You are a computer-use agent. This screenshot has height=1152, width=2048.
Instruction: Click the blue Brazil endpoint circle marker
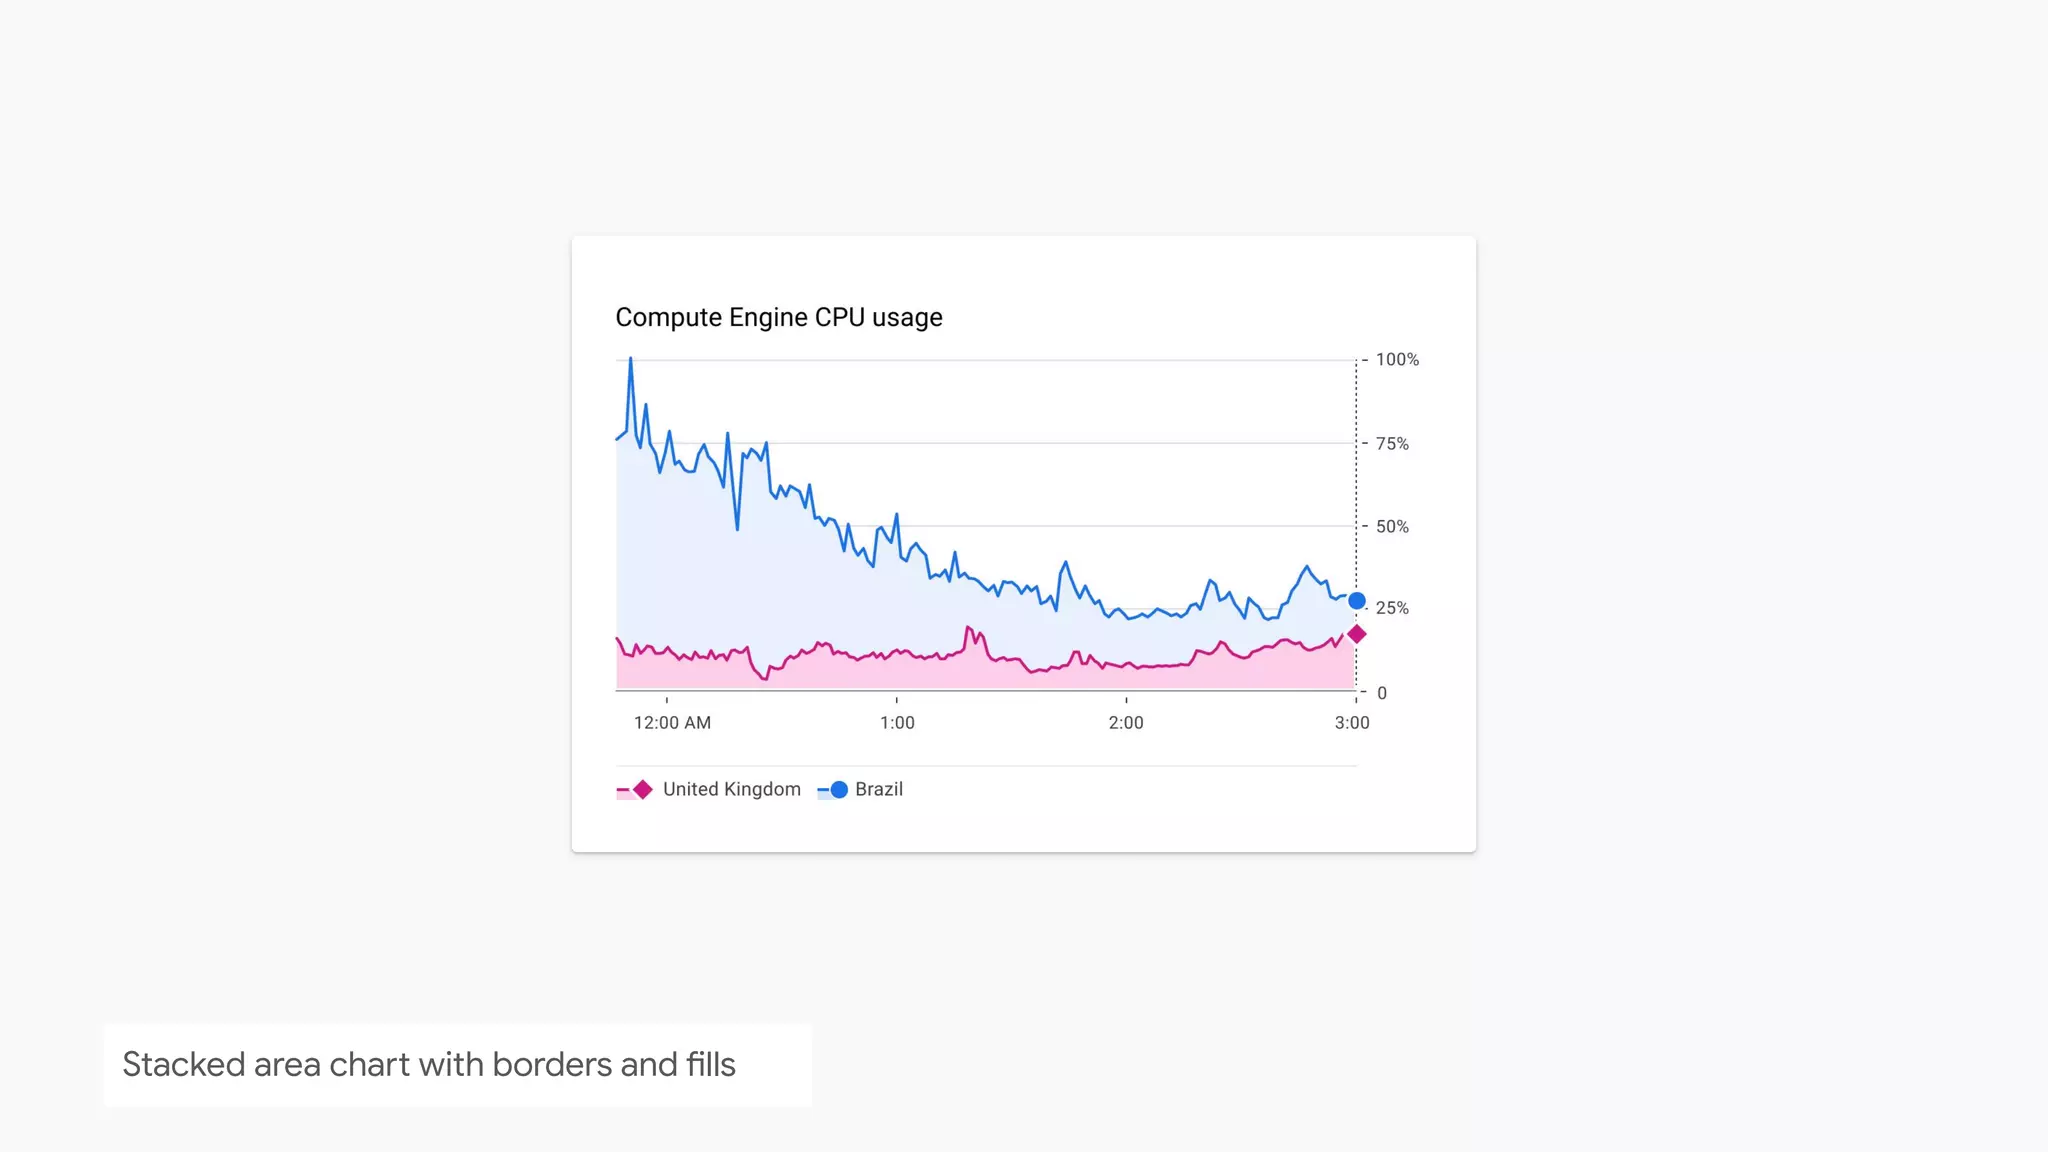click(x=1356, y=601)
